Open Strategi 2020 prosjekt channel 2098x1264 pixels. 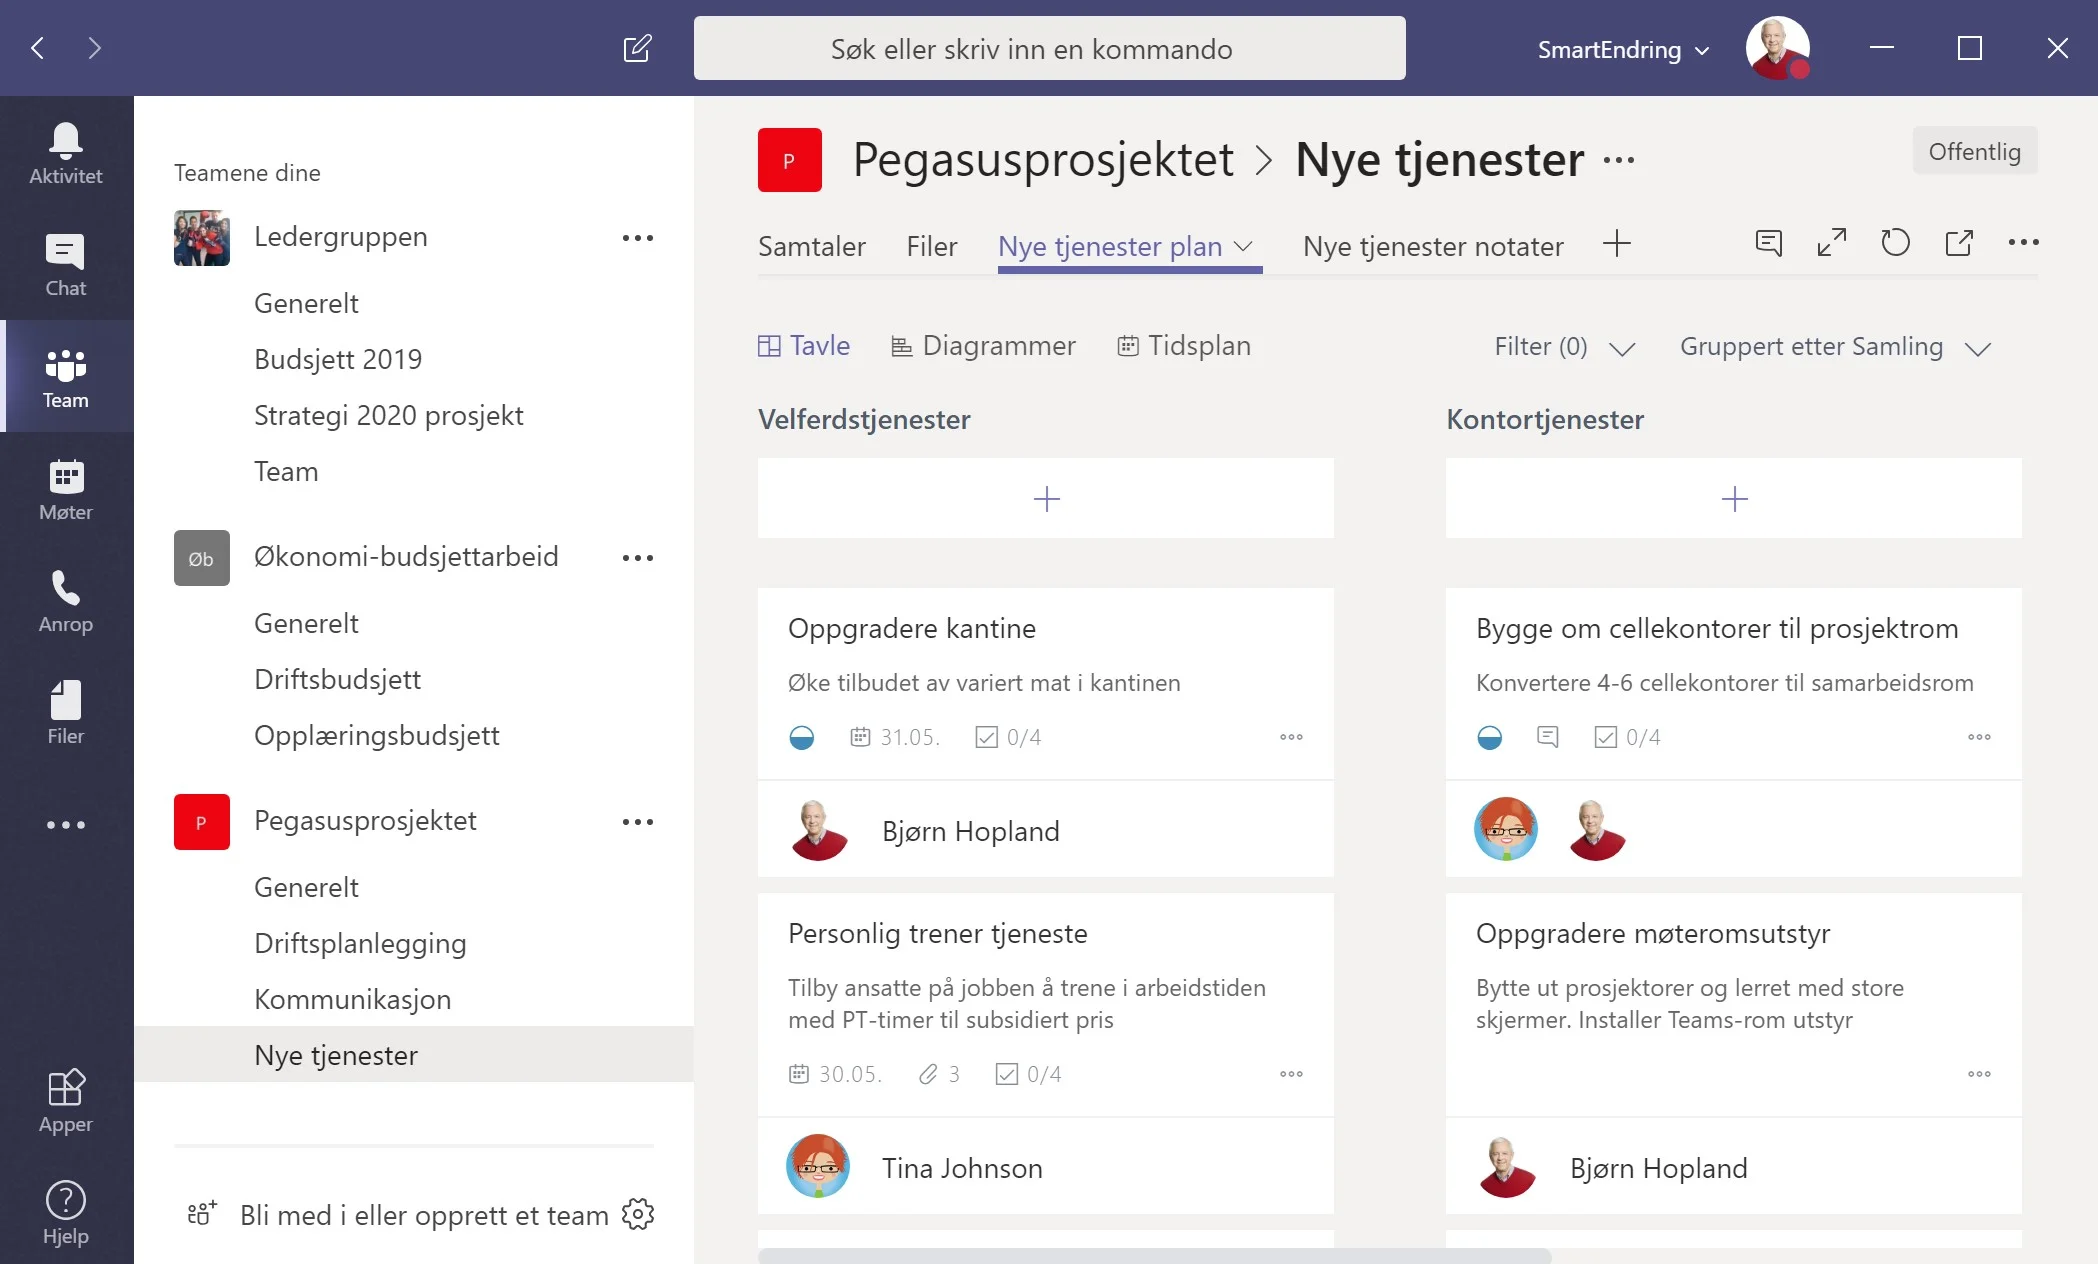tap(388, 415)
